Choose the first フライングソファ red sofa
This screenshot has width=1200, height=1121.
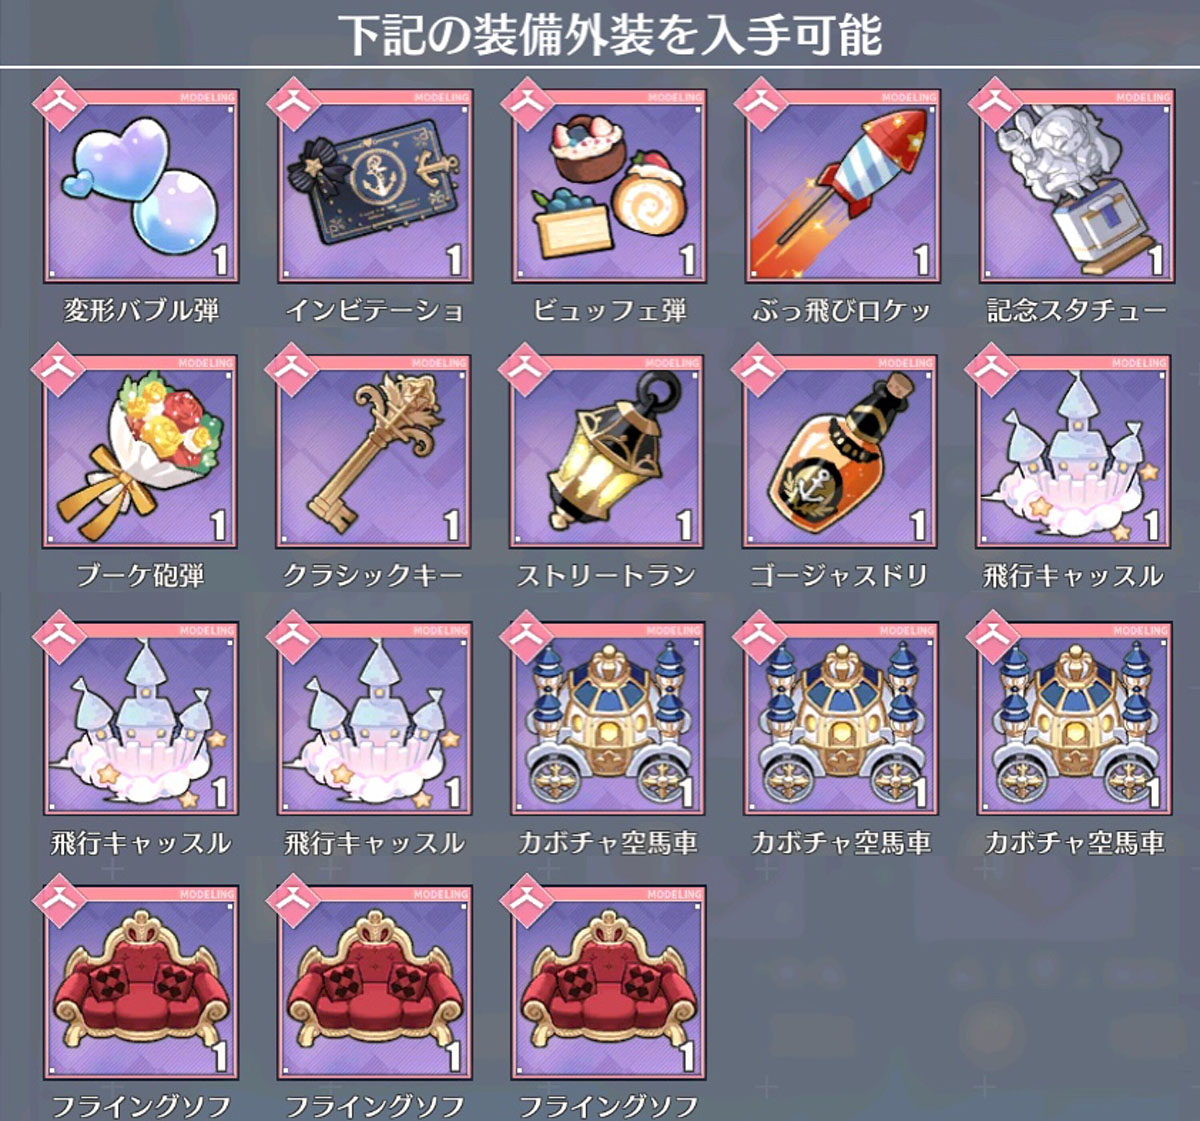(x=140, y=983)
